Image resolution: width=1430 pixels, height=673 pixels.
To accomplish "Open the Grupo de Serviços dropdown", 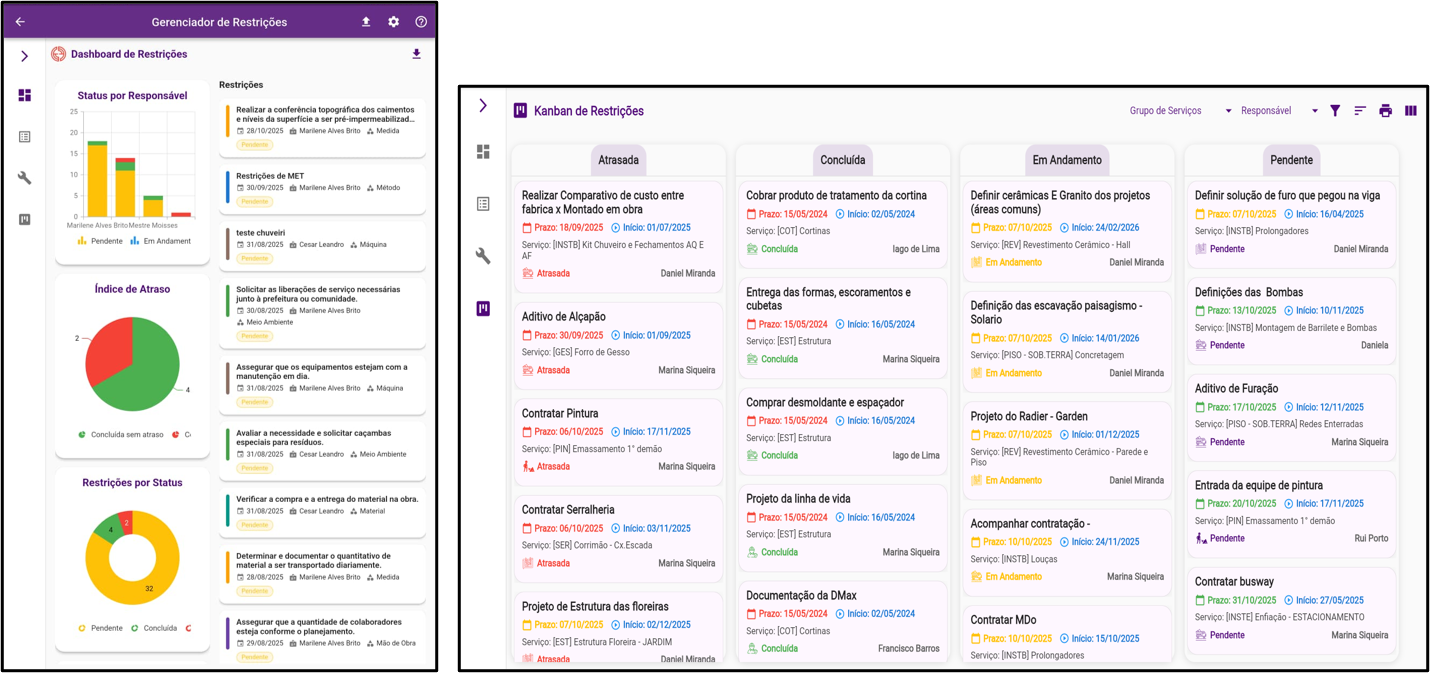I will (1180, 111).
